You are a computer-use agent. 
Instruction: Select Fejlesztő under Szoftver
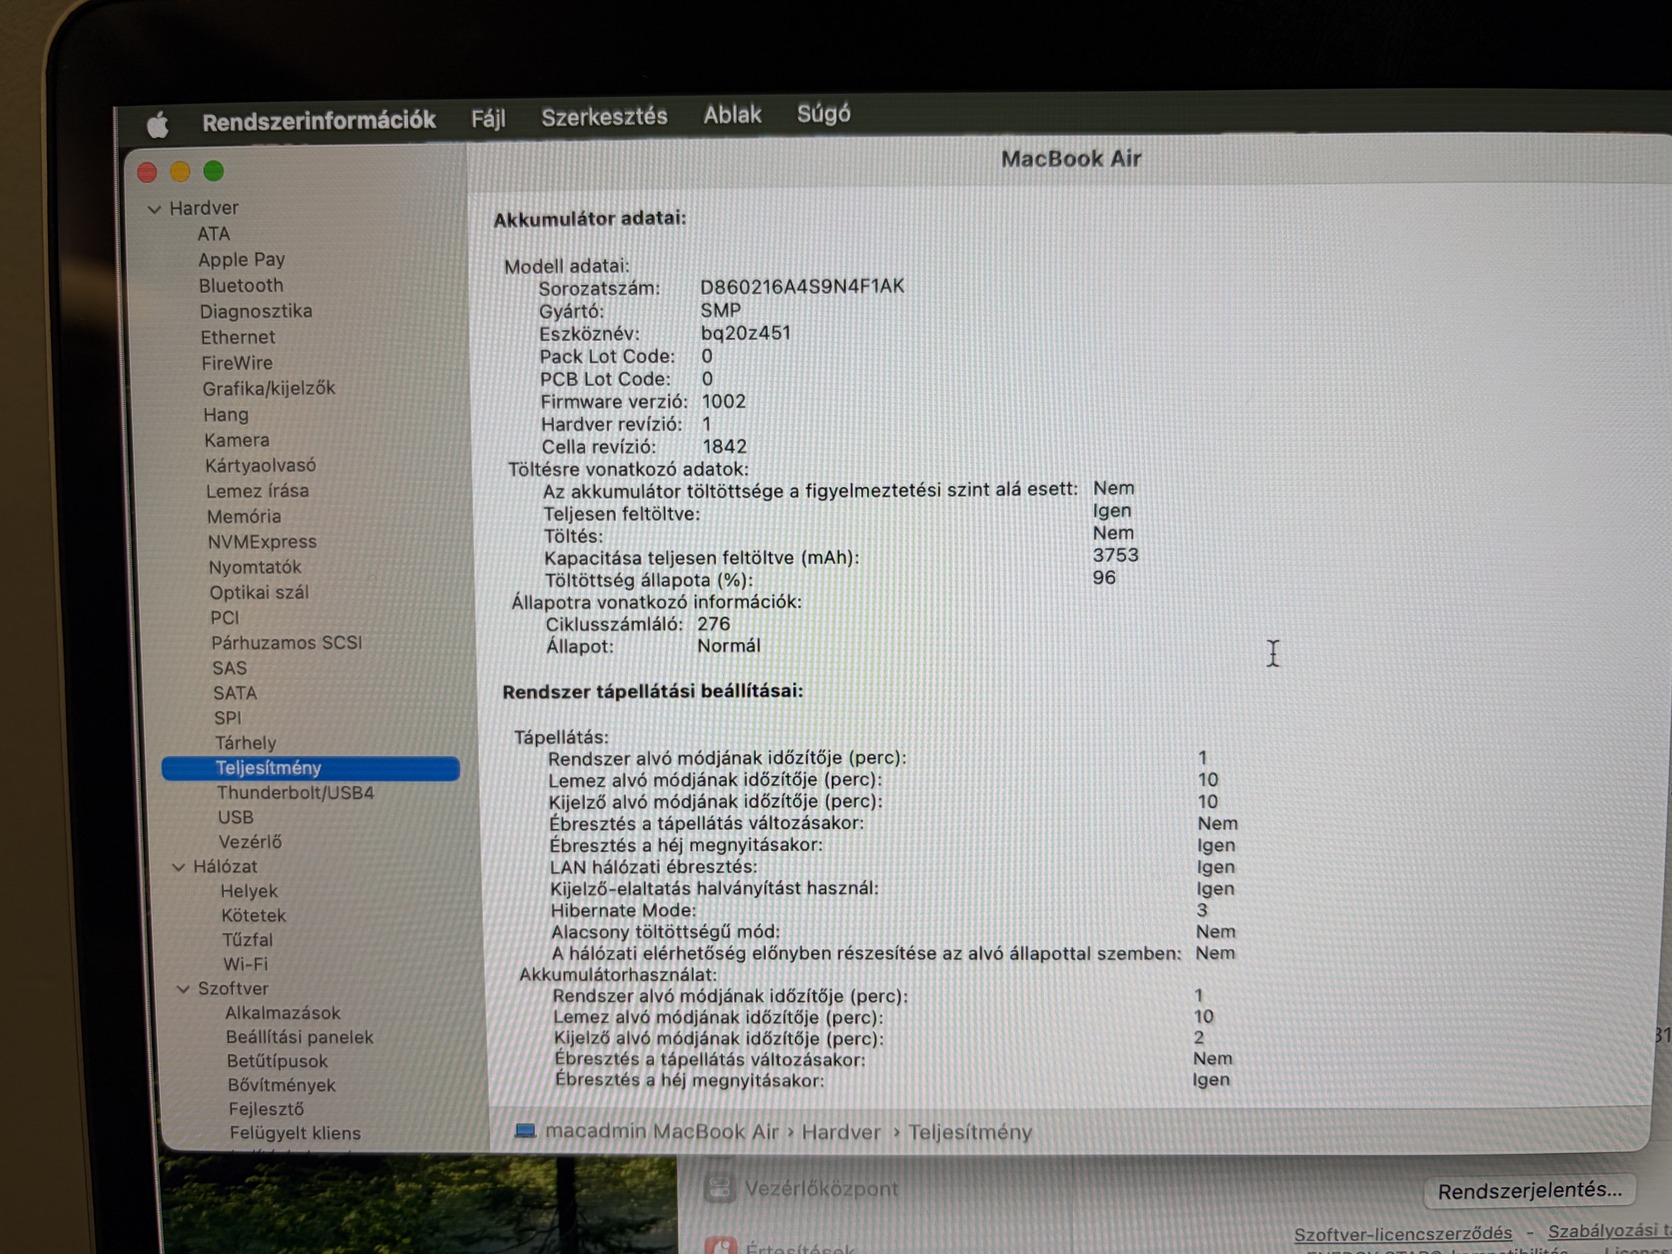tap(266, 1109)
